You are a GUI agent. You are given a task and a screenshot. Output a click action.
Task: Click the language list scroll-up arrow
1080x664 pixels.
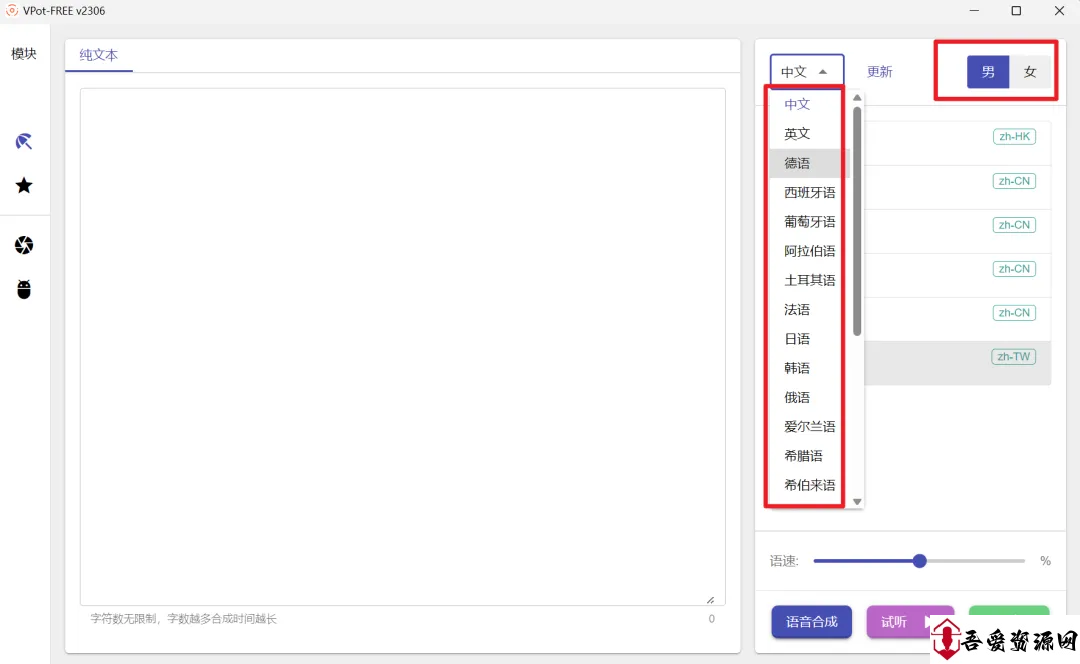[857, 98]
